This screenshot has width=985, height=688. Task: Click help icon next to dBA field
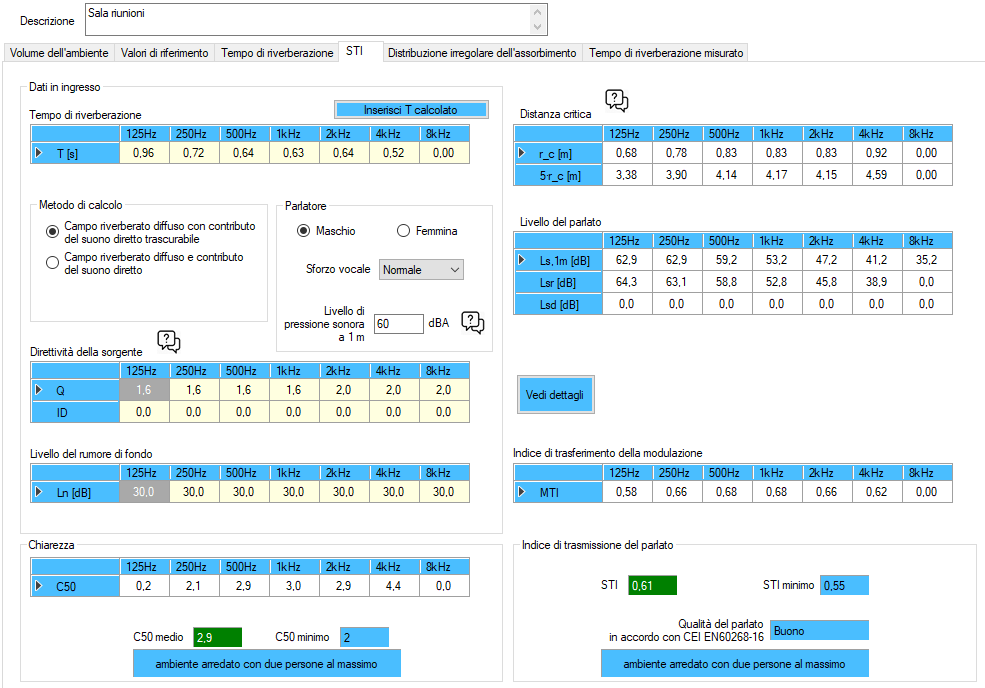473,322
